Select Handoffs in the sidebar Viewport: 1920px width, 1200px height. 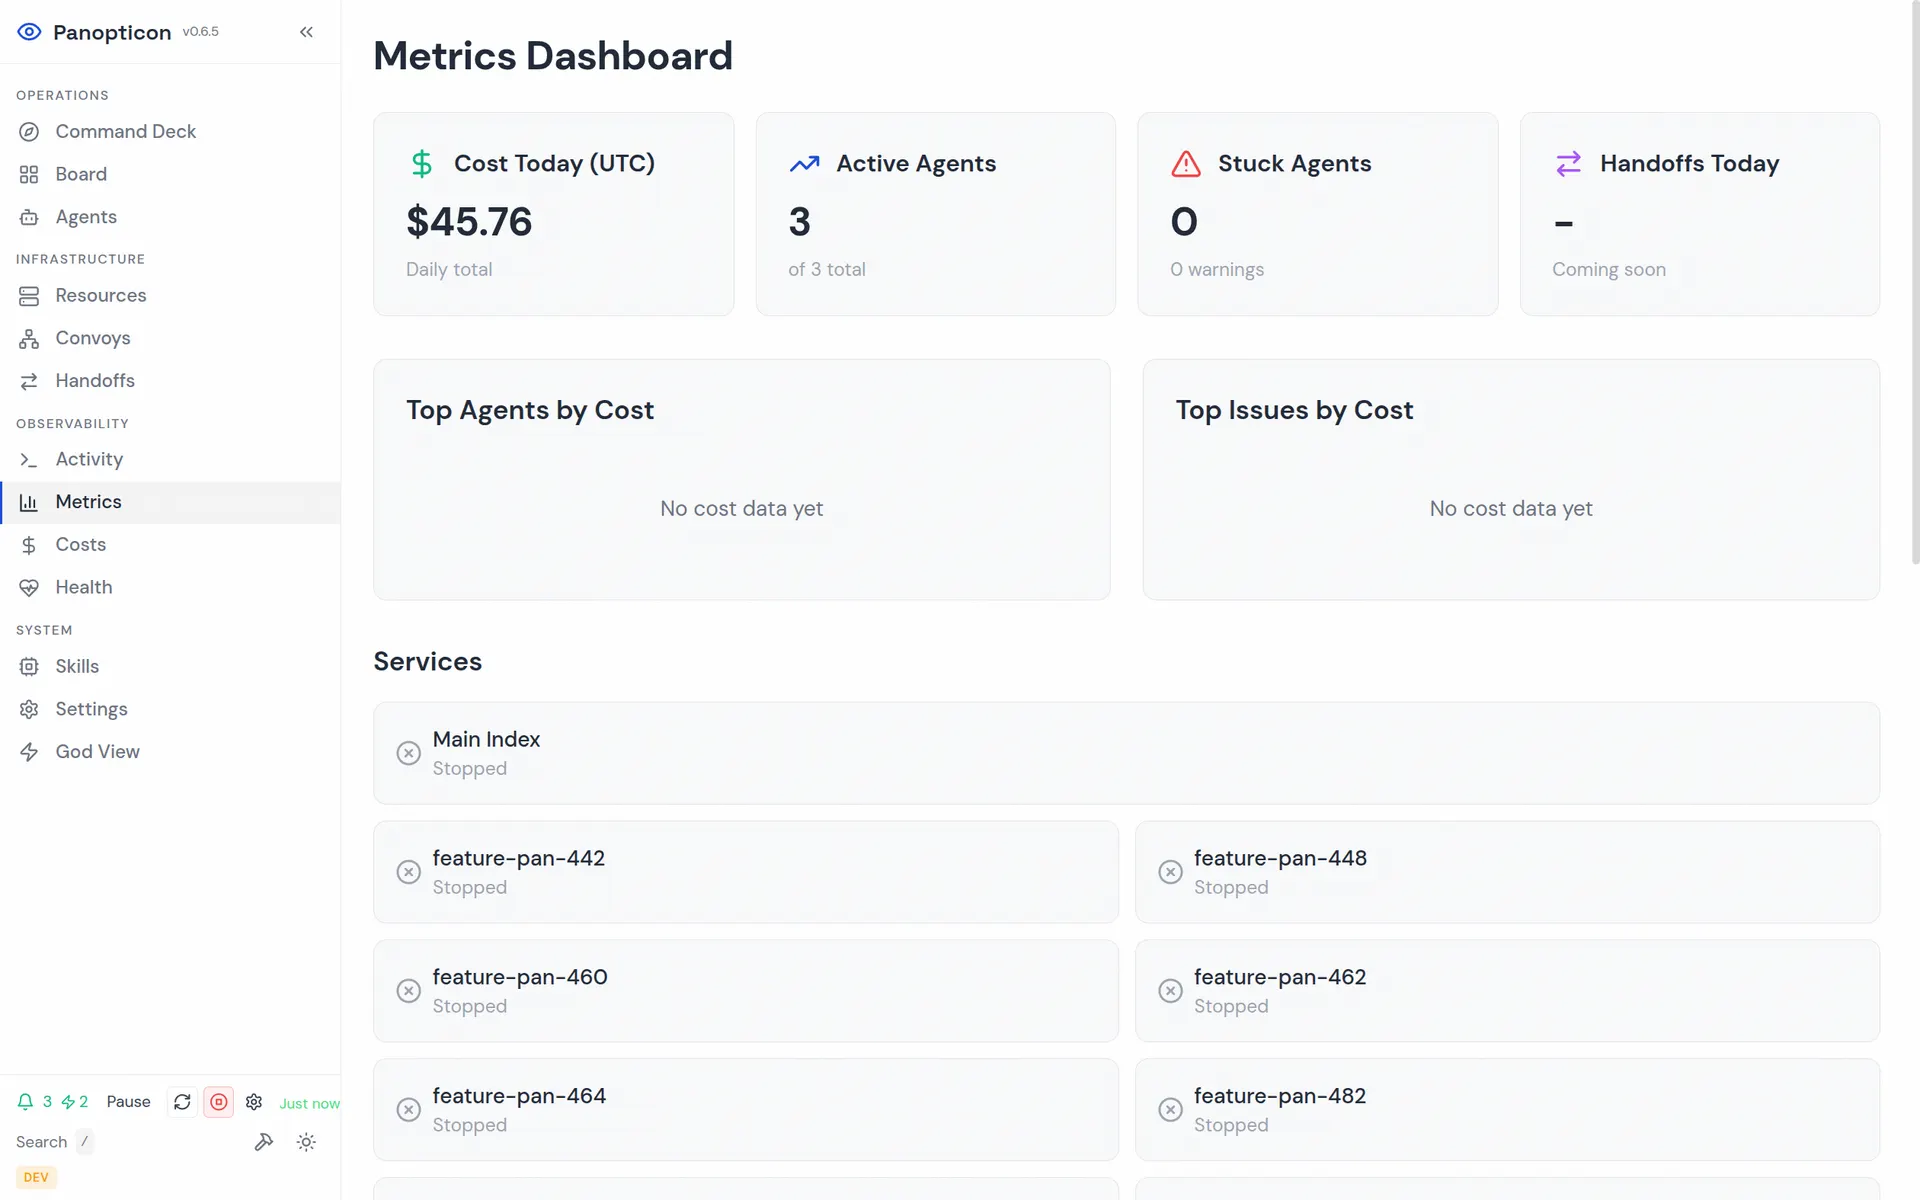[170, 381]
